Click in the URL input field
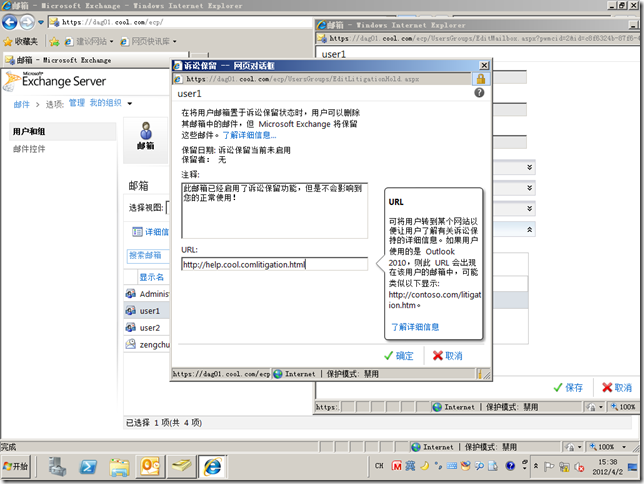Image resolution: width=644 pixels, height=484 pixels. 274,265
